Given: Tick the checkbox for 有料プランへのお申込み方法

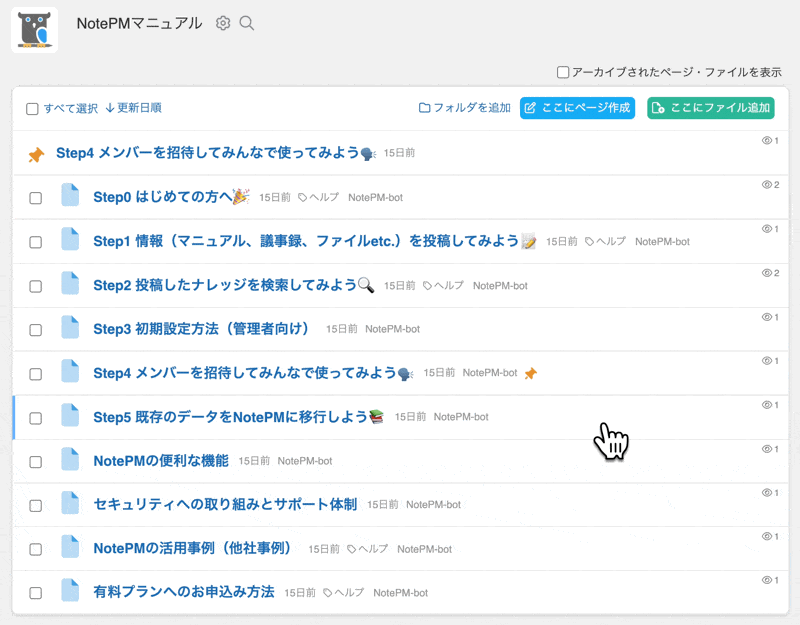Looking at the screenshot, I should [36, 593].
